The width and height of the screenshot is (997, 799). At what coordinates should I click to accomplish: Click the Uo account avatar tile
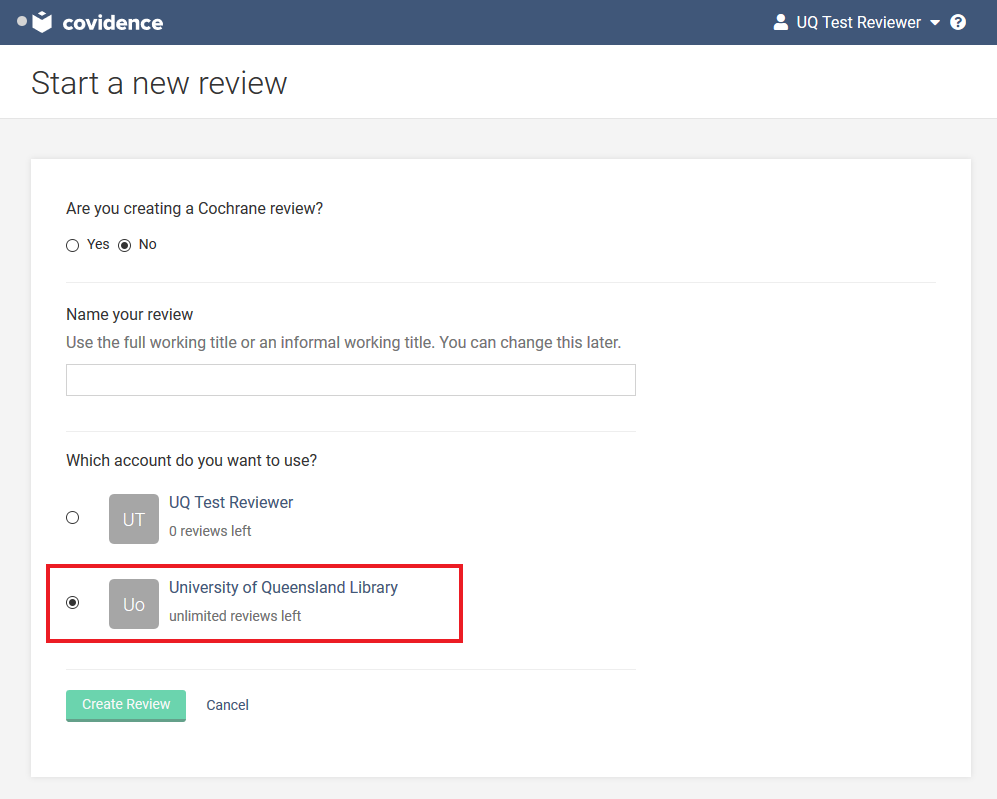(134, 604)
